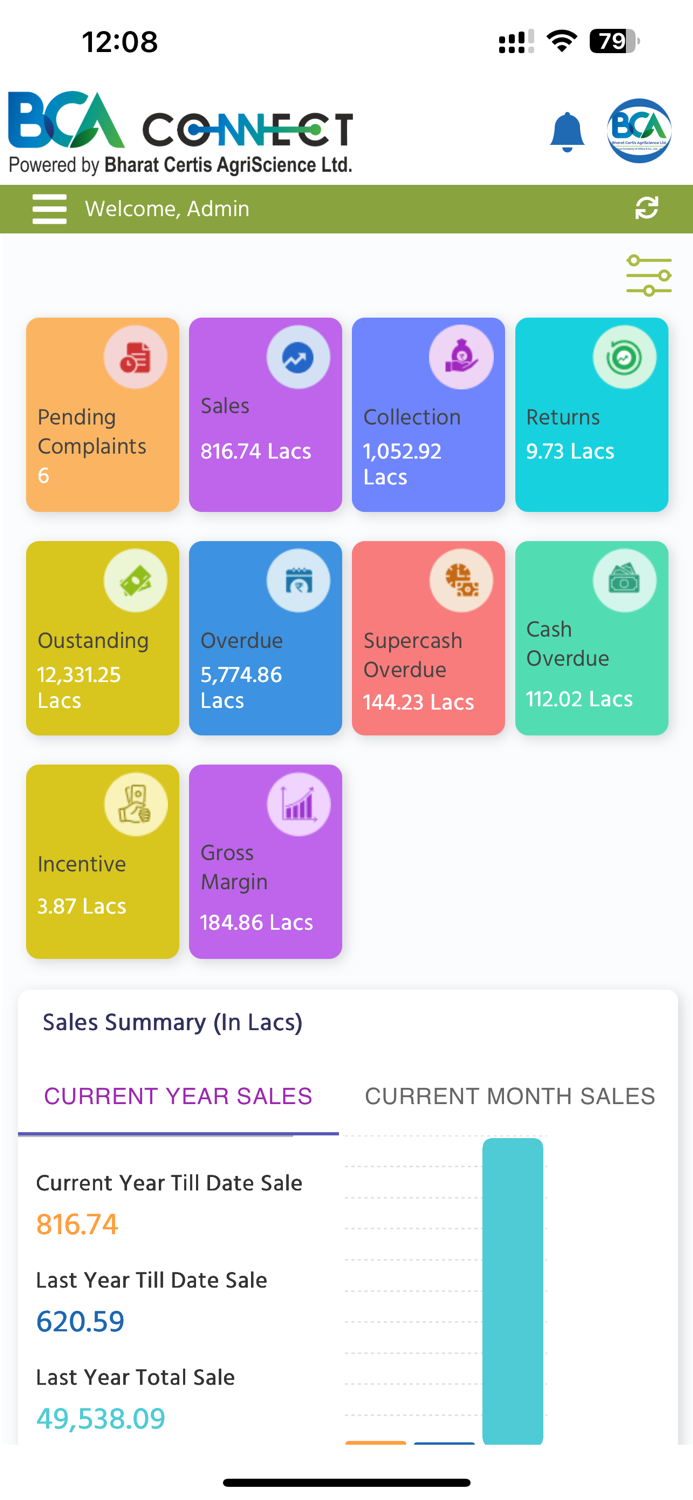This screenshot has width=693, height=1500.
Task: Tap the refresh icon in the header
Action: [648, 209]
